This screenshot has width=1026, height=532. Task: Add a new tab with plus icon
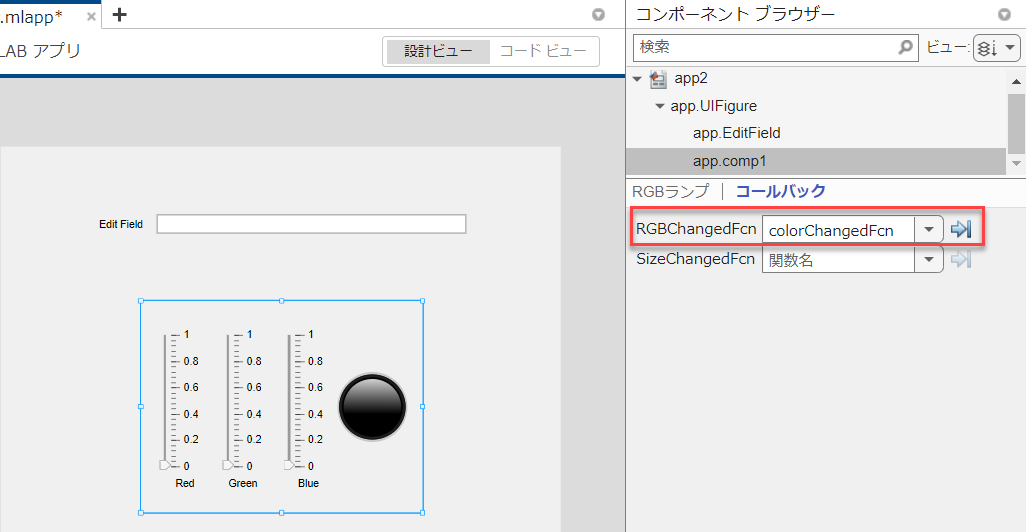[x=120, y=14]
